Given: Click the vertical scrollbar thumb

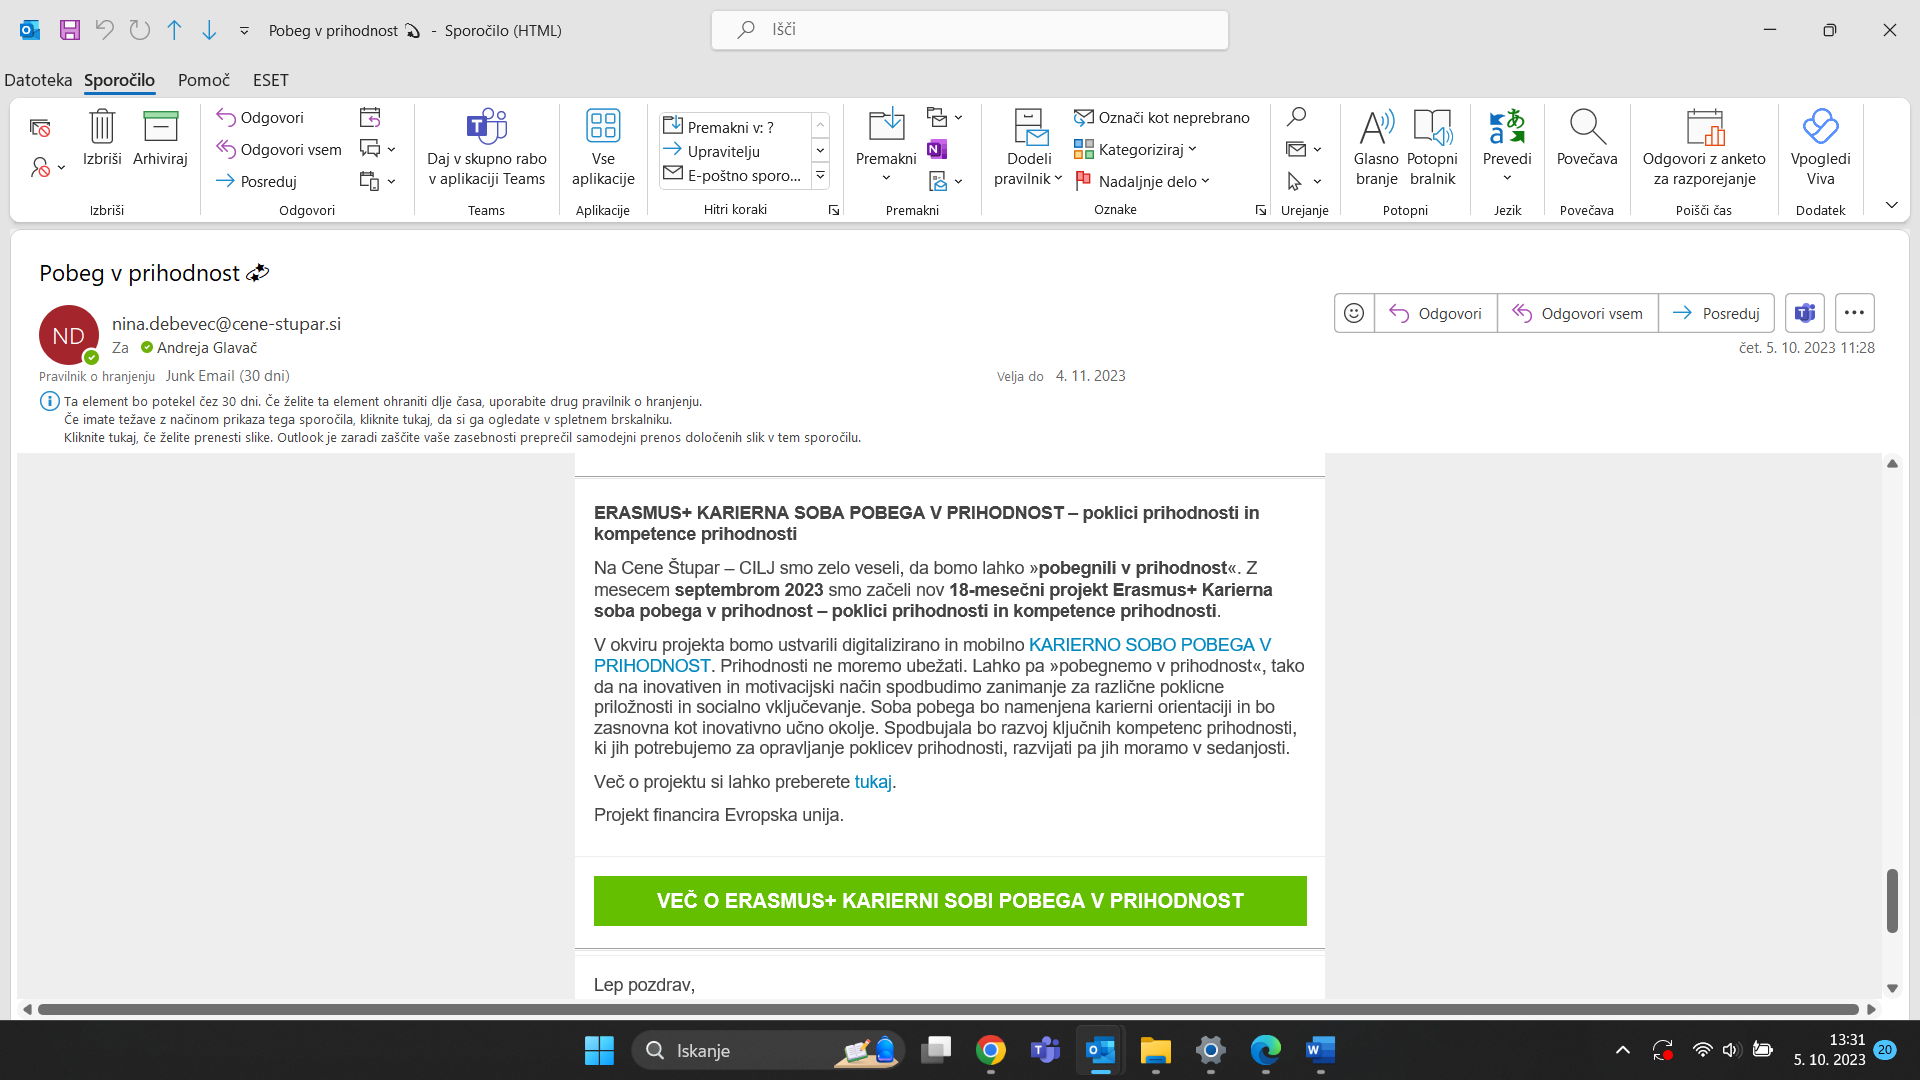Looking at the screenshot, I should click(x=1892, y=900).
